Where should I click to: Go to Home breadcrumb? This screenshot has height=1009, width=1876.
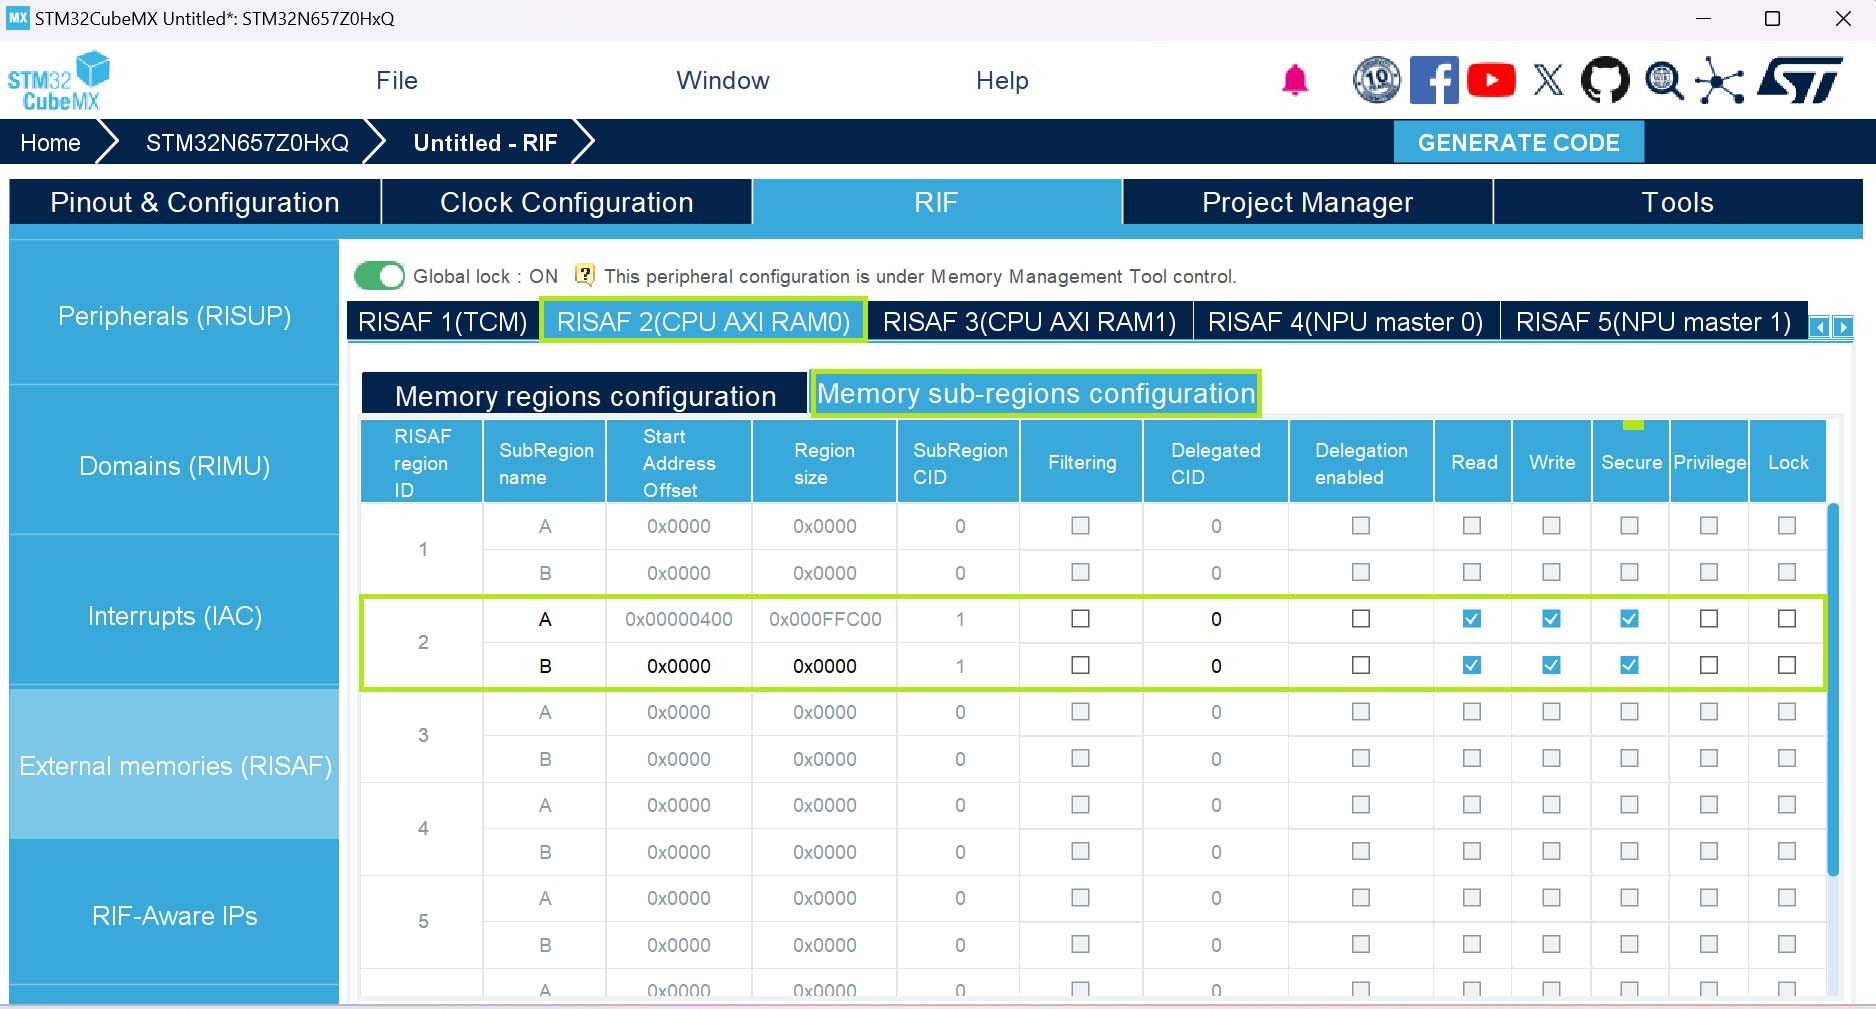point(50,142)
